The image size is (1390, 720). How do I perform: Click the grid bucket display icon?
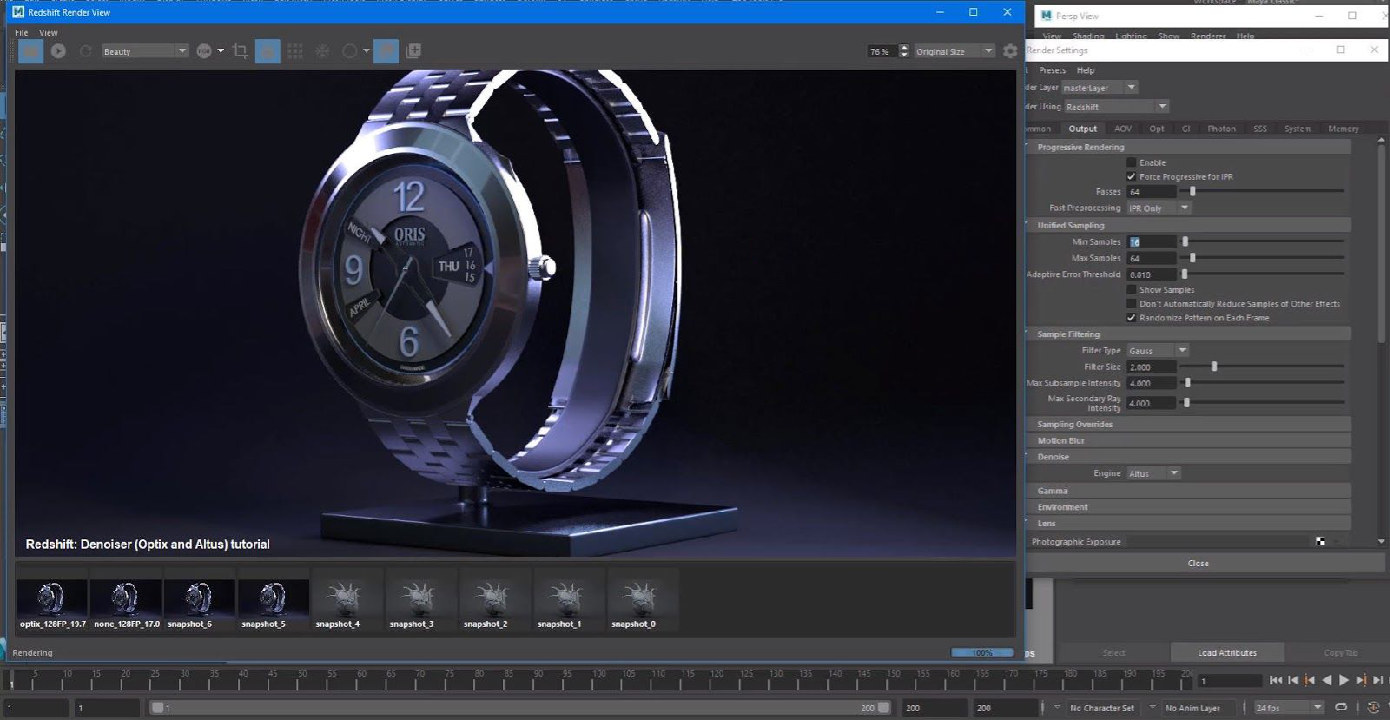[x=295, y=51]
